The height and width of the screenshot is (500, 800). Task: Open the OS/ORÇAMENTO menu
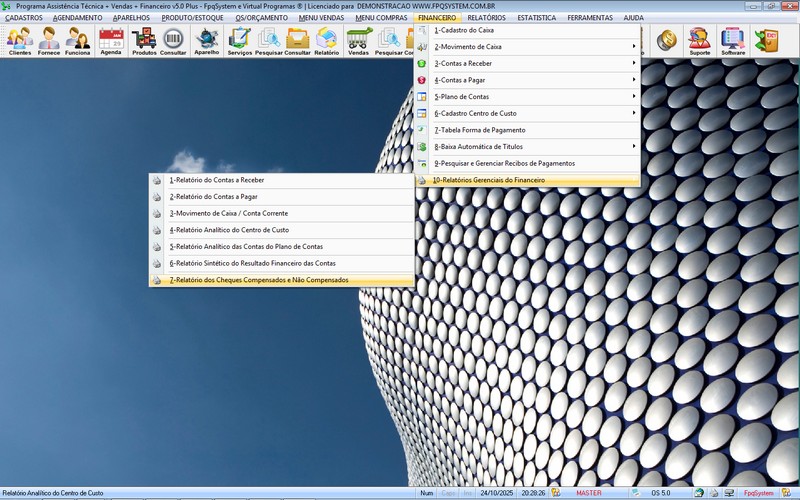point(261,18)
